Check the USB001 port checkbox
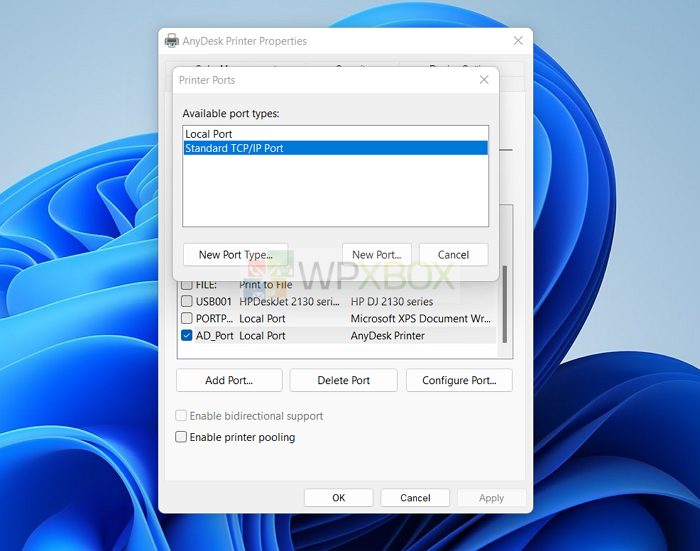 tap(187, 301)
